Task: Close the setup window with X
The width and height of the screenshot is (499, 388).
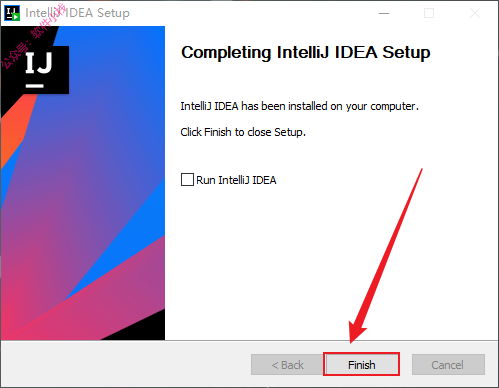Action: click(x=475, y=13)
